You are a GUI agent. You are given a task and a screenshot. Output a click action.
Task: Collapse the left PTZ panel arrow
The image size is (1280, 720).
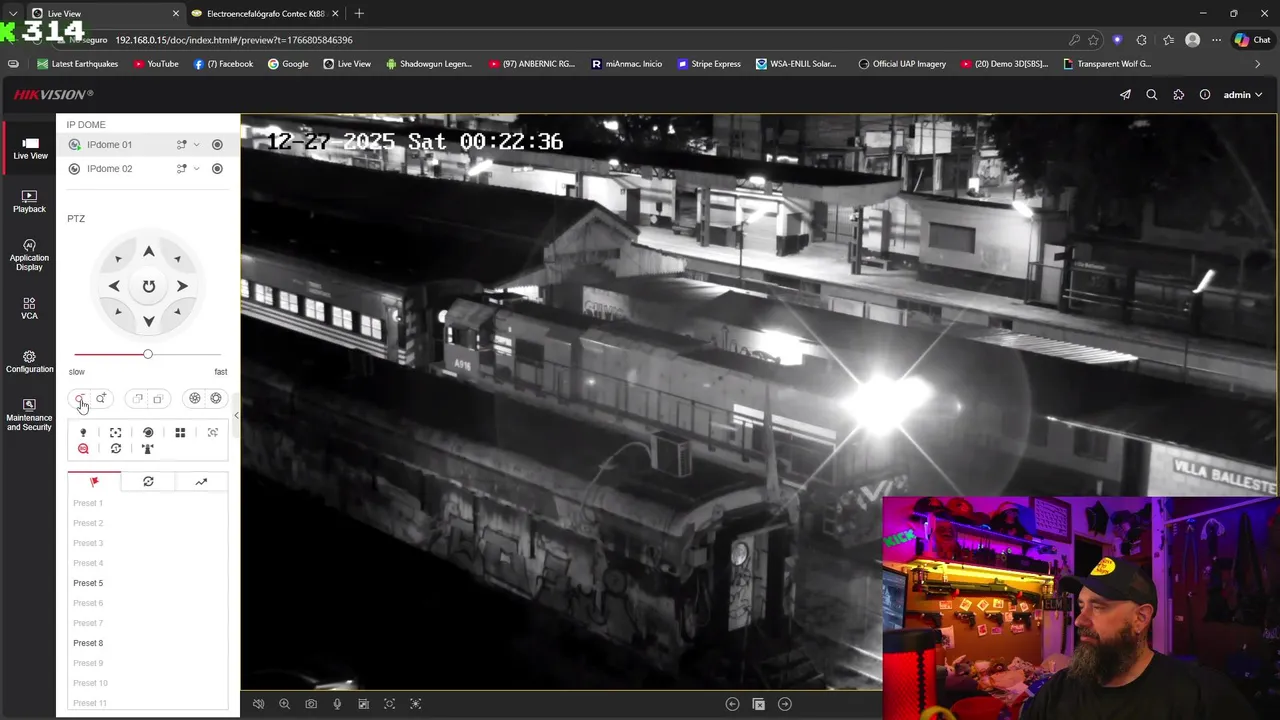coord(236,415)
